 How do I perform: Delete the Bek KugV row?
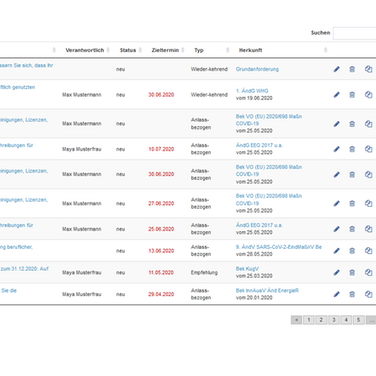point(352,273)
